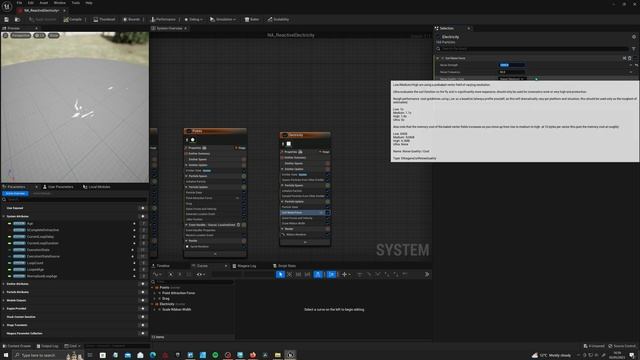Open the Windows Start menu

pyautogui.click(x=6, y=355)
